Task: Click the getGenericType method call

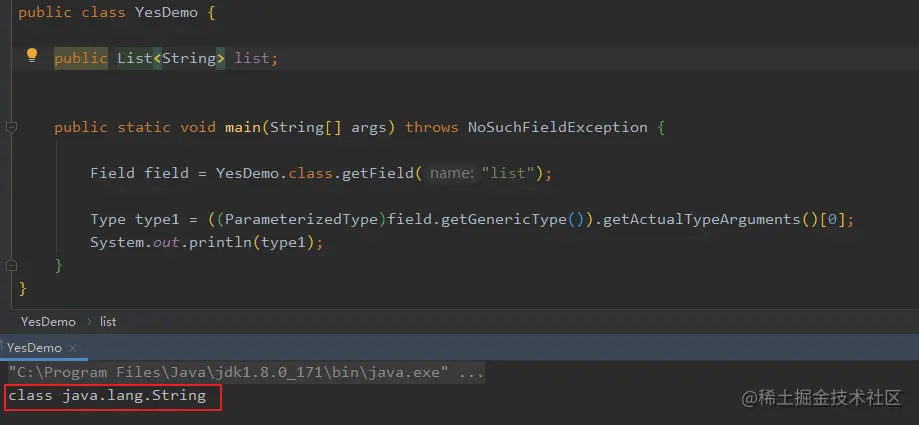Action: [503, 219]
